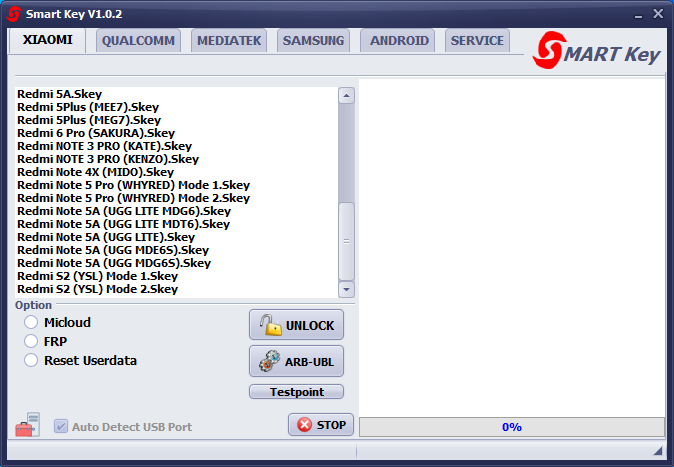Image resolution: width=674 pixels, height=467 pixels.
Task: Click the SMART Key brand logo
Action: point(597,51)
